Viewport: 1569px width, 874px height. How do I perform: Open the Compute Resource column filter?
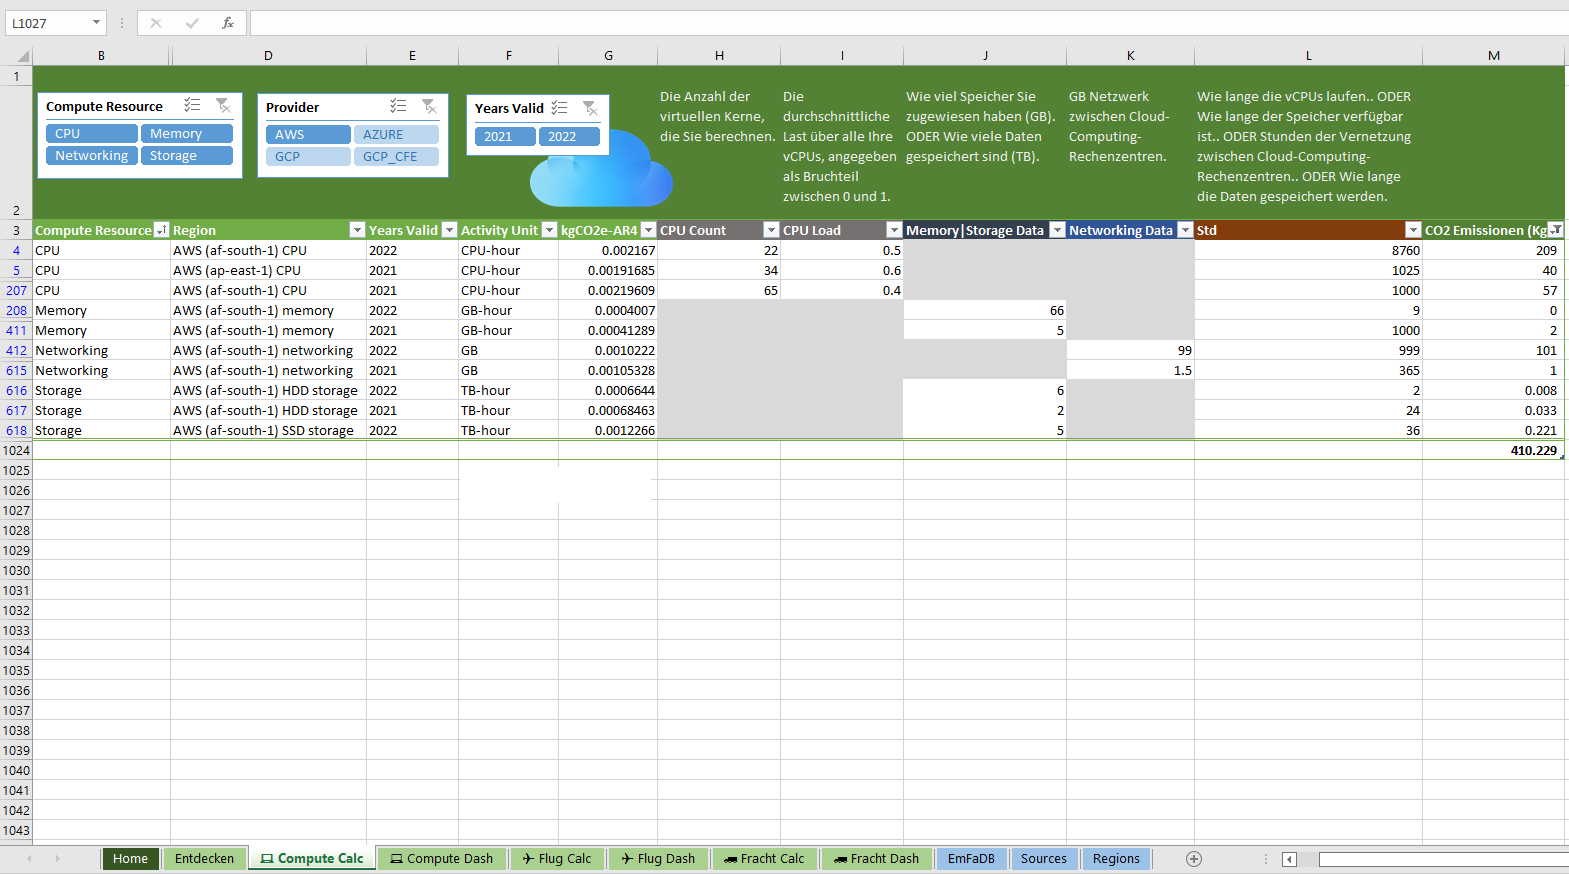(x=161, y=230)
